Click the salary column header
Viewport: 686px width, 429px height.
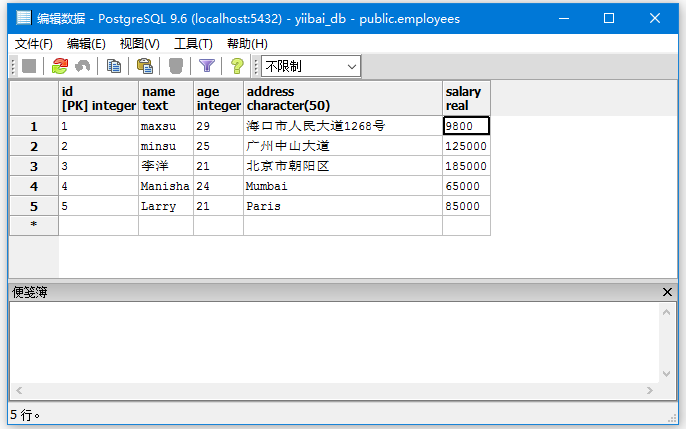[x=466, y=98]
